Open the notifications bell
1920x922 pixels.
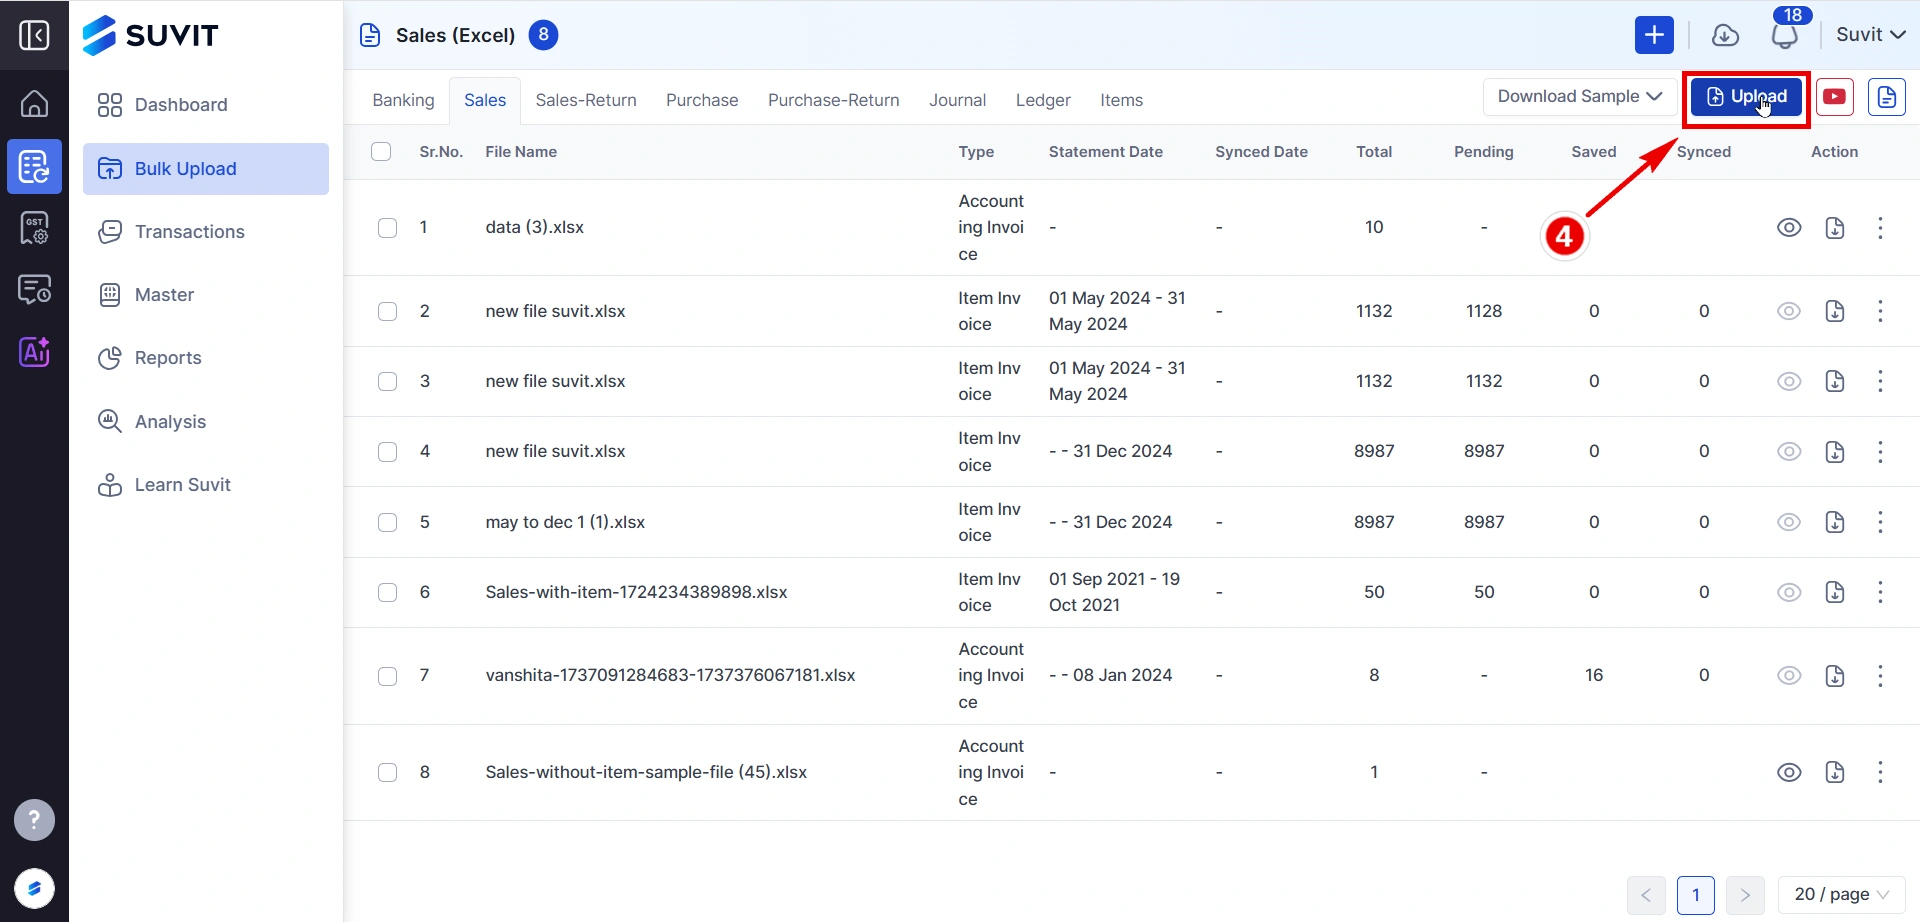tap(1785, 37)
